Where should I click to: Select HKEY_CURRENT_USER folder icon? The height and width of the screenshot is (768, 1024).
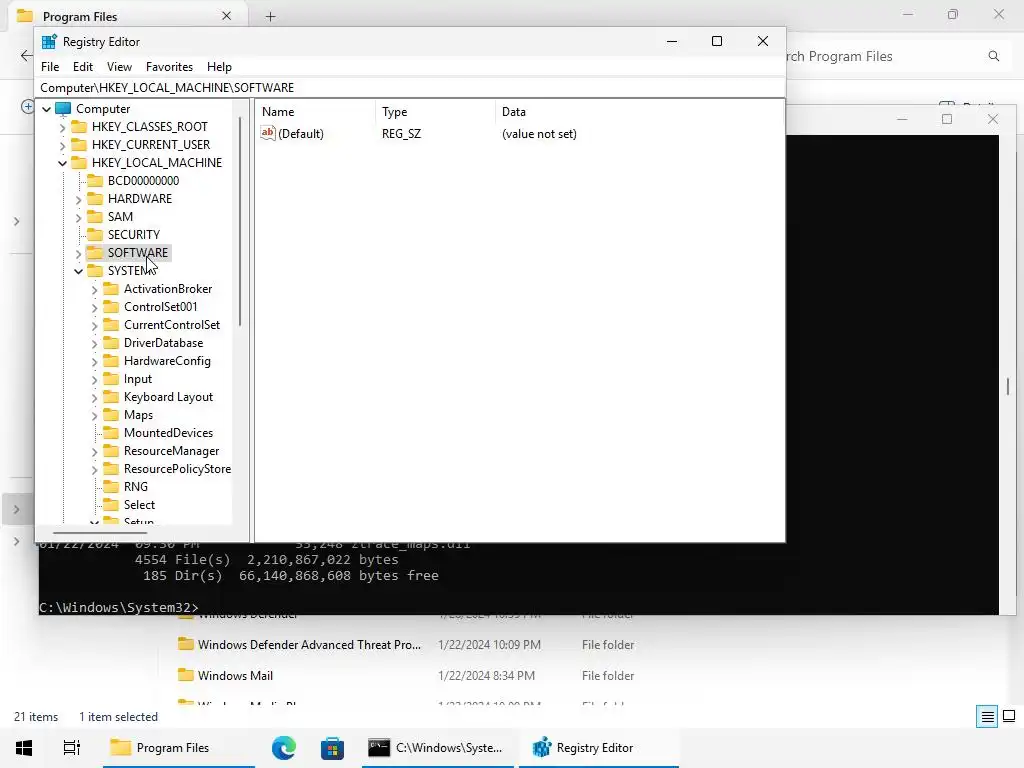78,144
